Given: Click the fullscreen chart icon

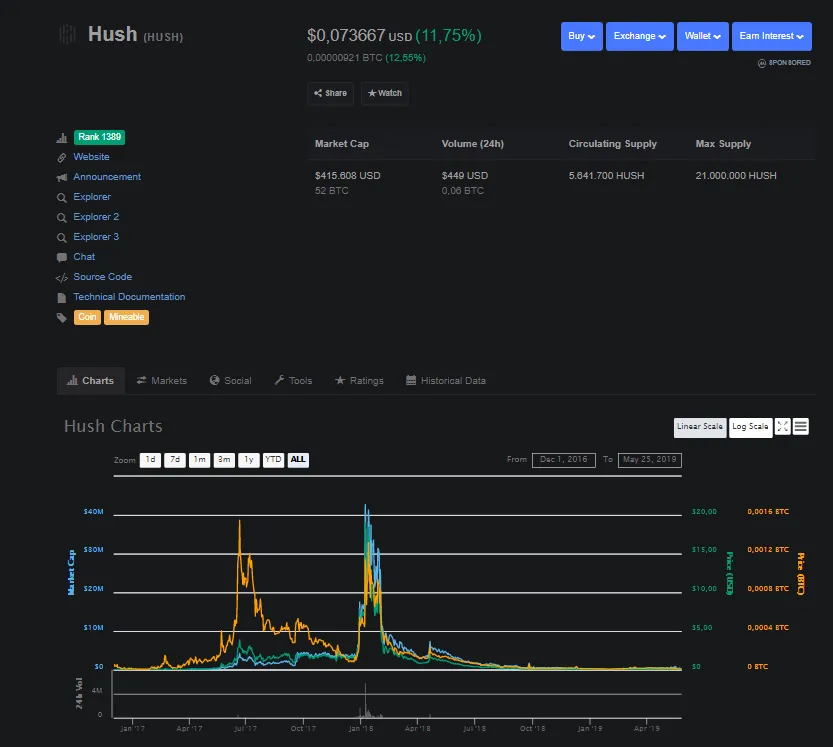Looking at the screenshot, I should click(783, 427).
